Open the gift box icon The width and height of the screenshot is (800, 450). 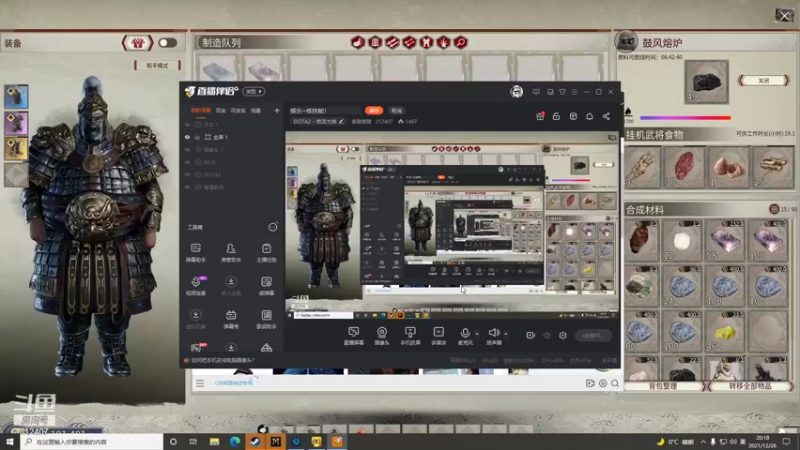click(x=540, y=116)
